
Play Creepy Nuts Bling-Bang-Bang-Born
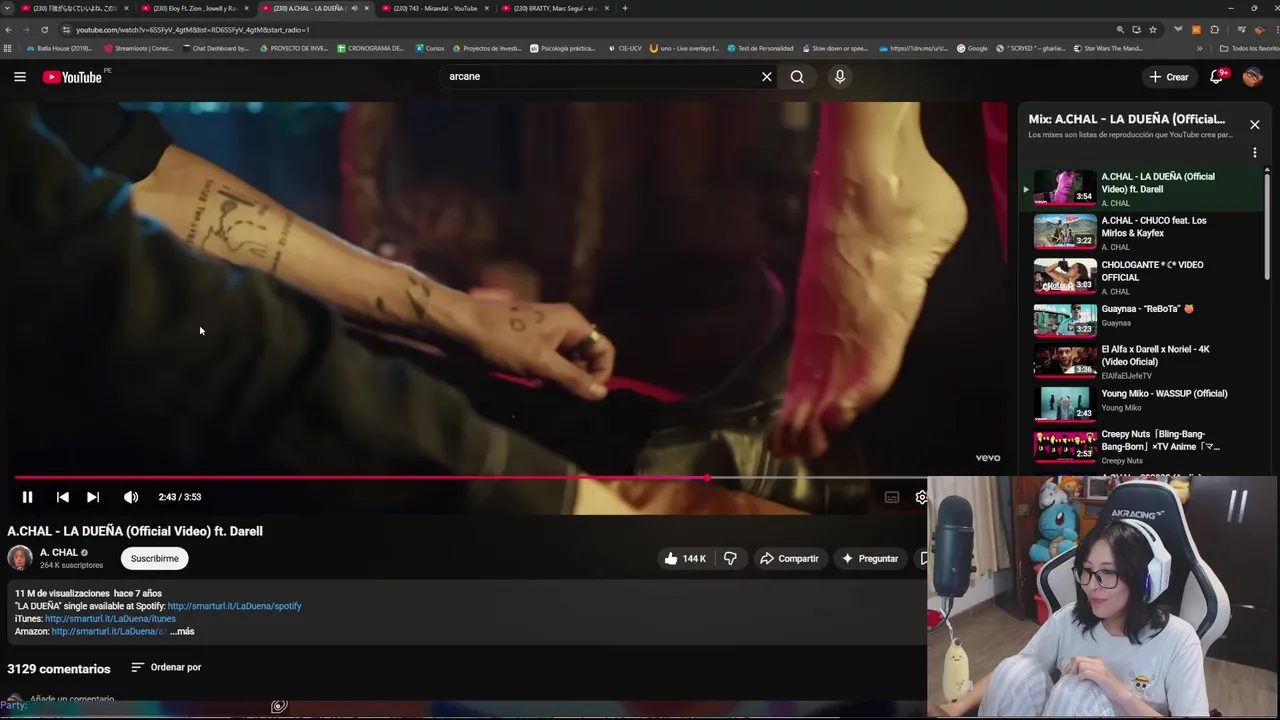tap(1140, 447)
